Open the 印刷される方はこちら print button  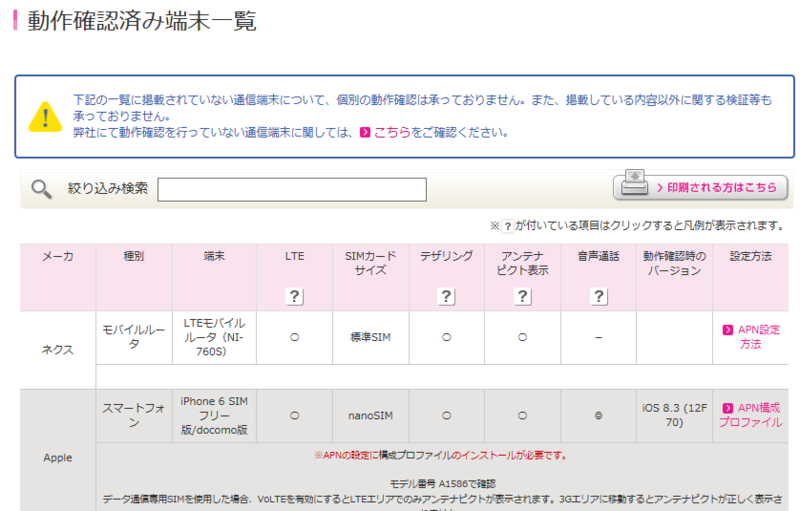click(701, 187)
